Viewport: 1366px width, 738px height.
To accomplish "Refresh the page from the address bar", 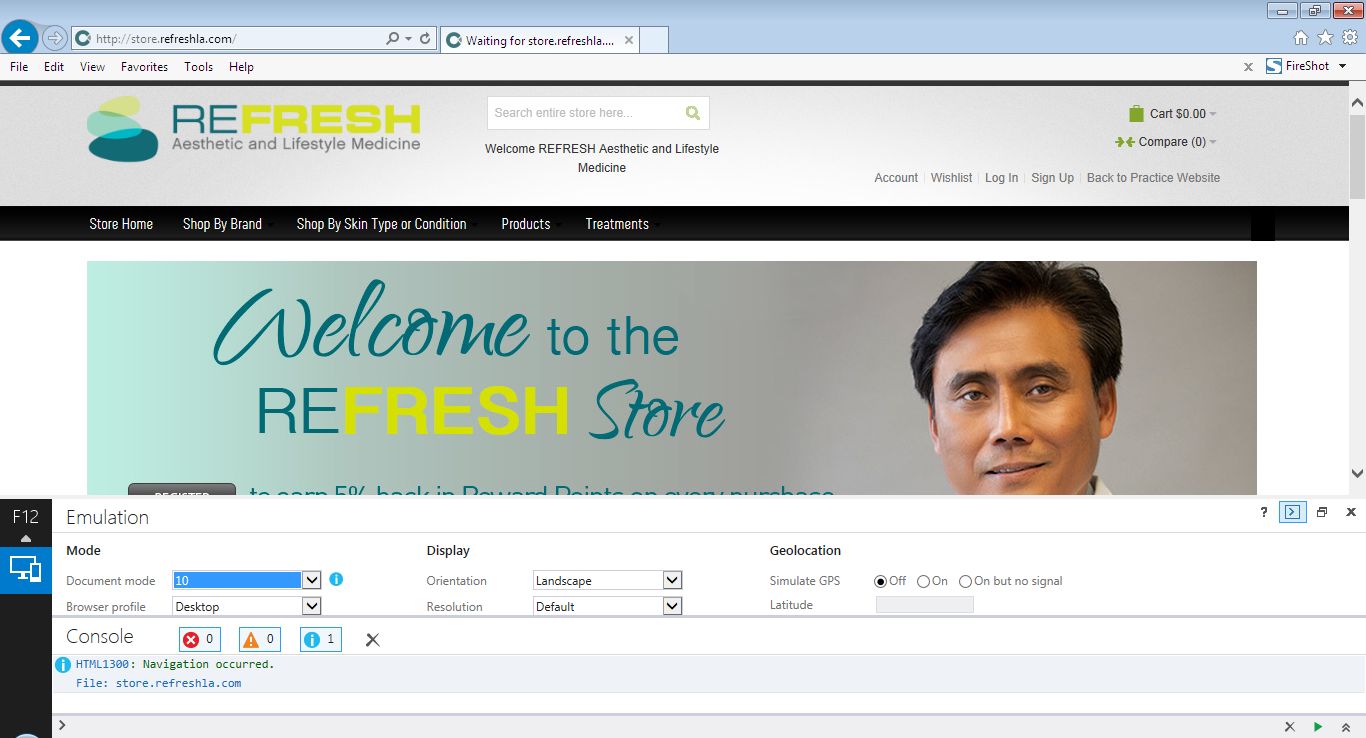I will click(425, 39).
